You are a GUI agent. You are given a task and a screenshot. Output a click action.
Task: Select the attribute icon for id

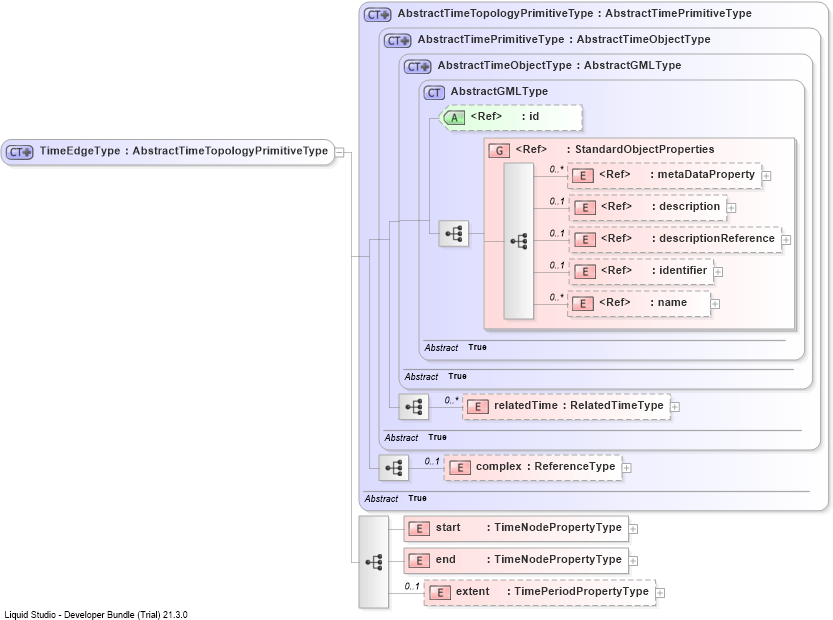point(454,118)
